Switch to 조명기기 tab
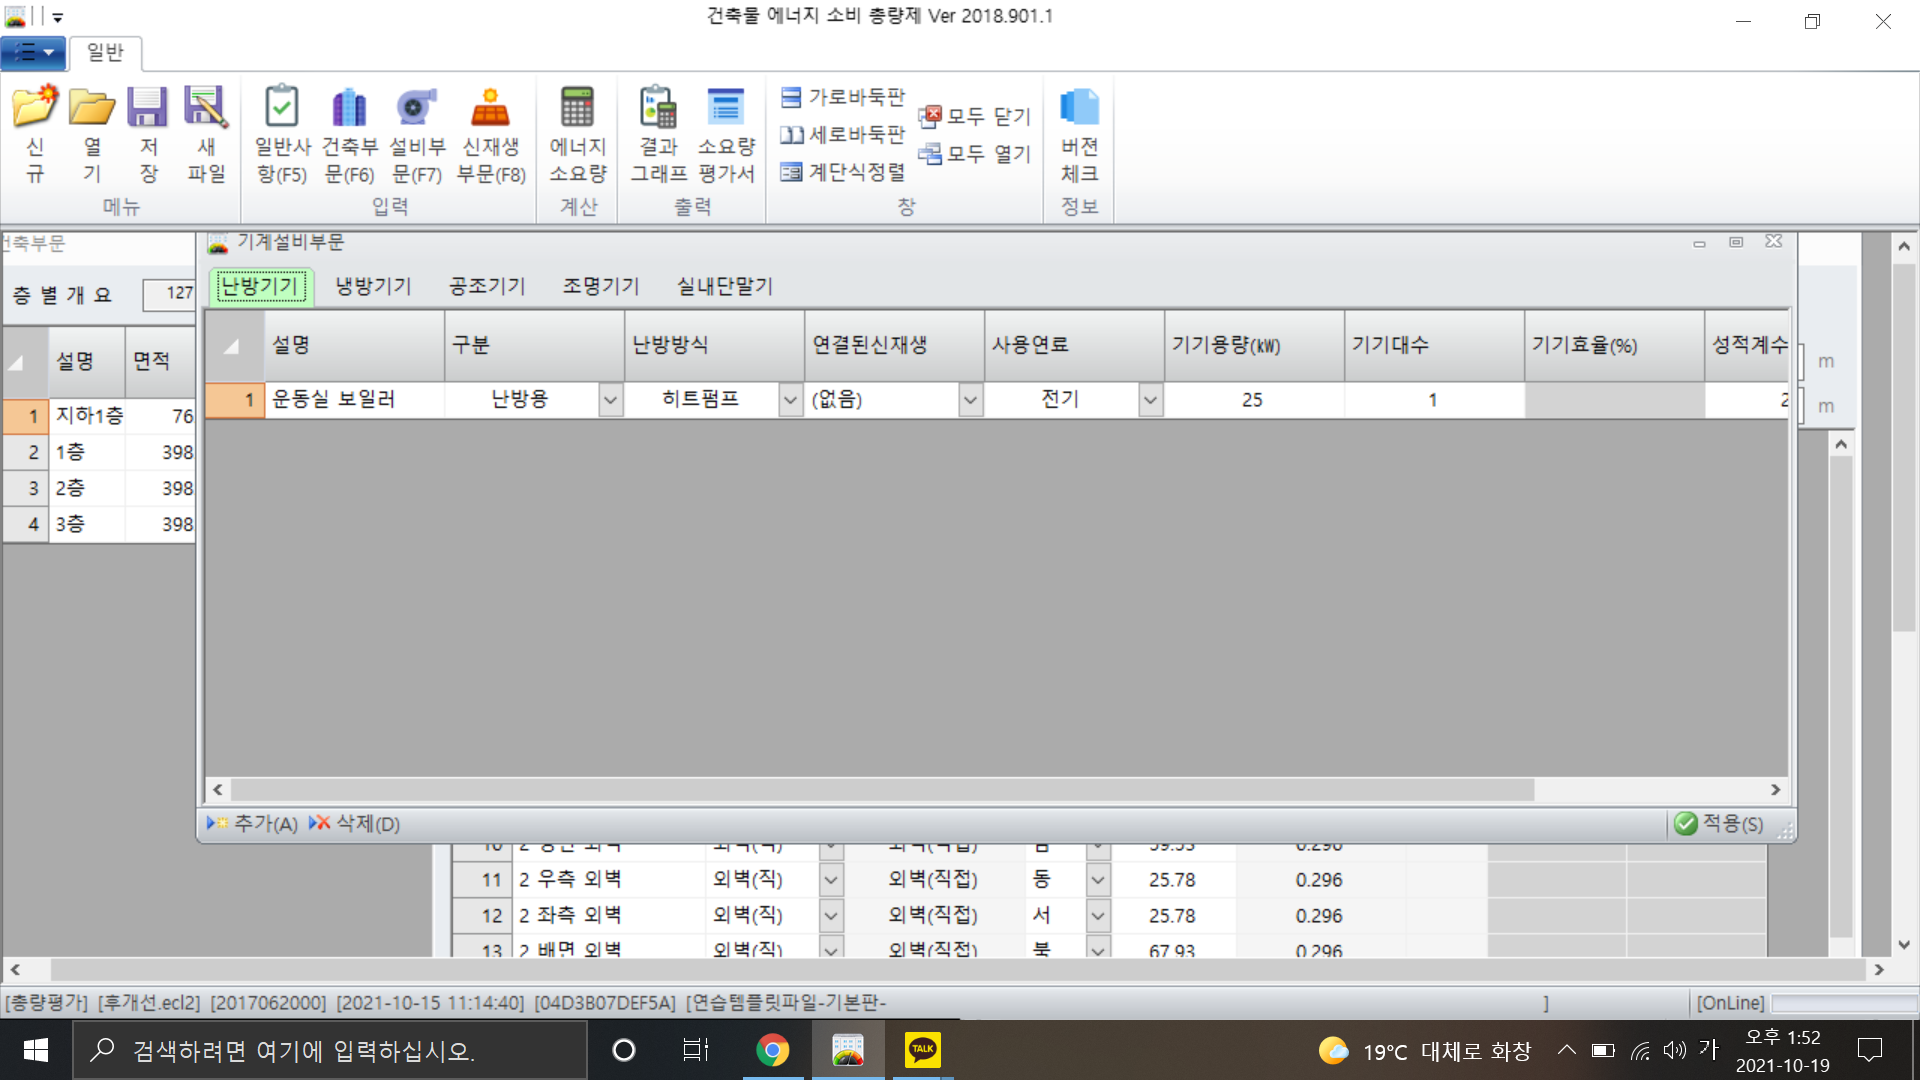This screenshot has width=1920, height=1080. [600, 286]
